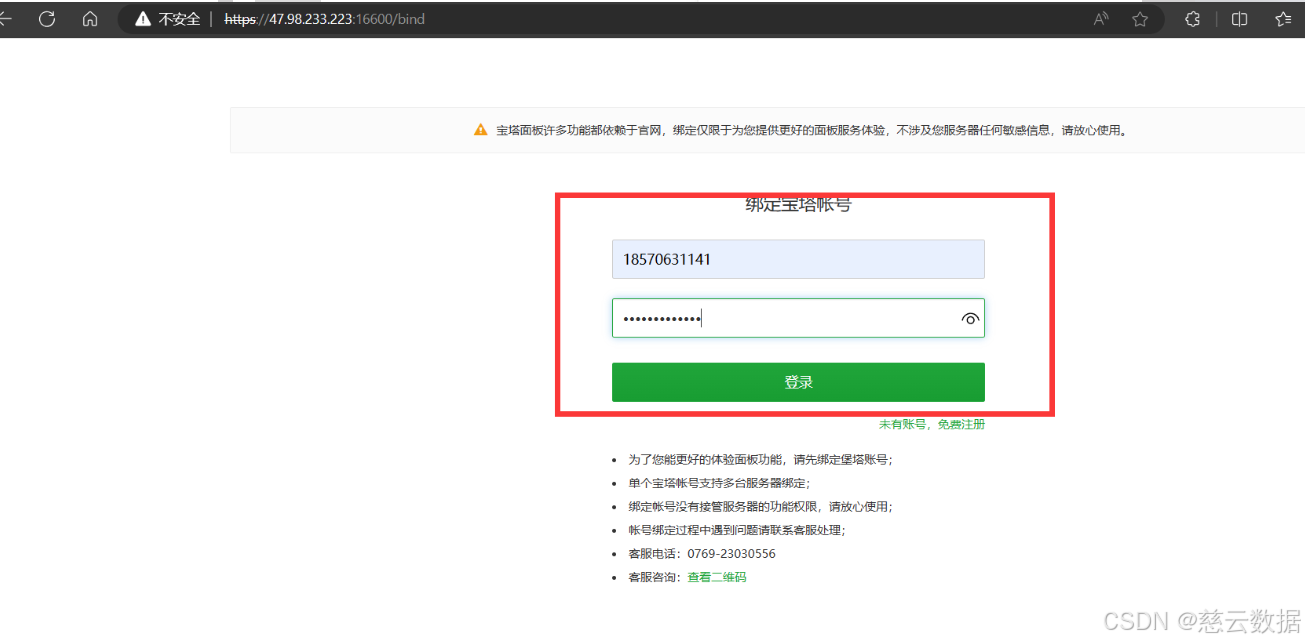1305x643 pixels.
Task: Toggle split screen browser icon
Action: point(1240,19)
